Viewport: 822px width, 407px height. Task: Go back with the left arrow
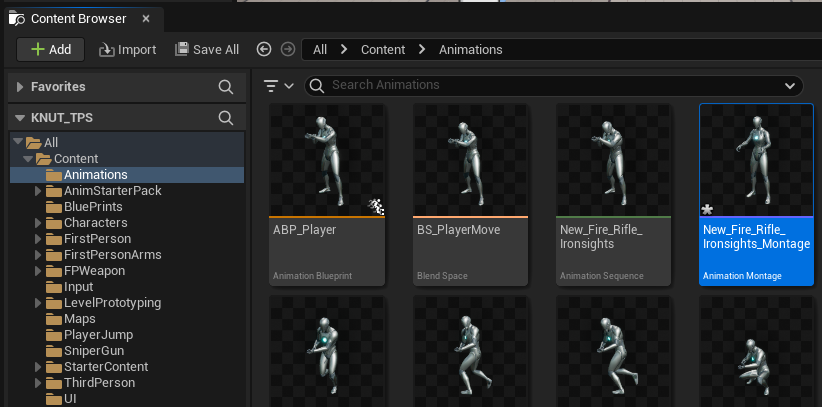point(264,49)
